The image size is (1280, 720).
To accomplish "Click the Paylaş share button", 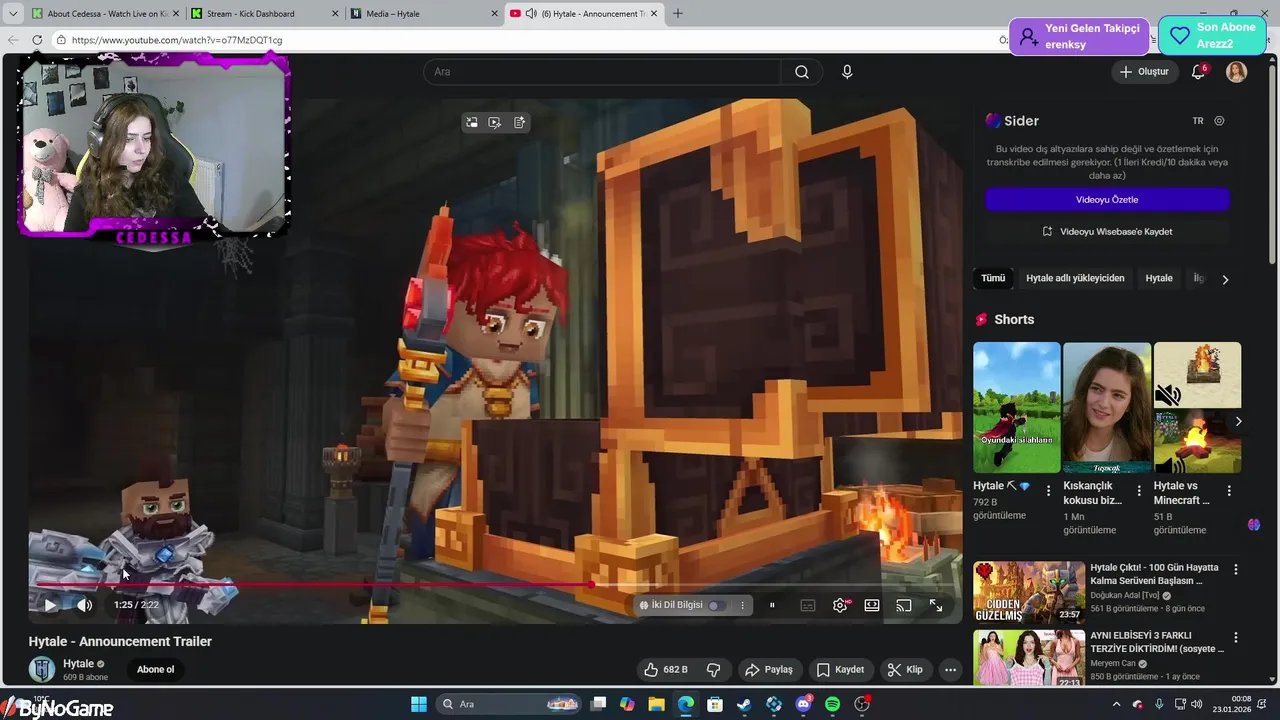I will (769, 670).
